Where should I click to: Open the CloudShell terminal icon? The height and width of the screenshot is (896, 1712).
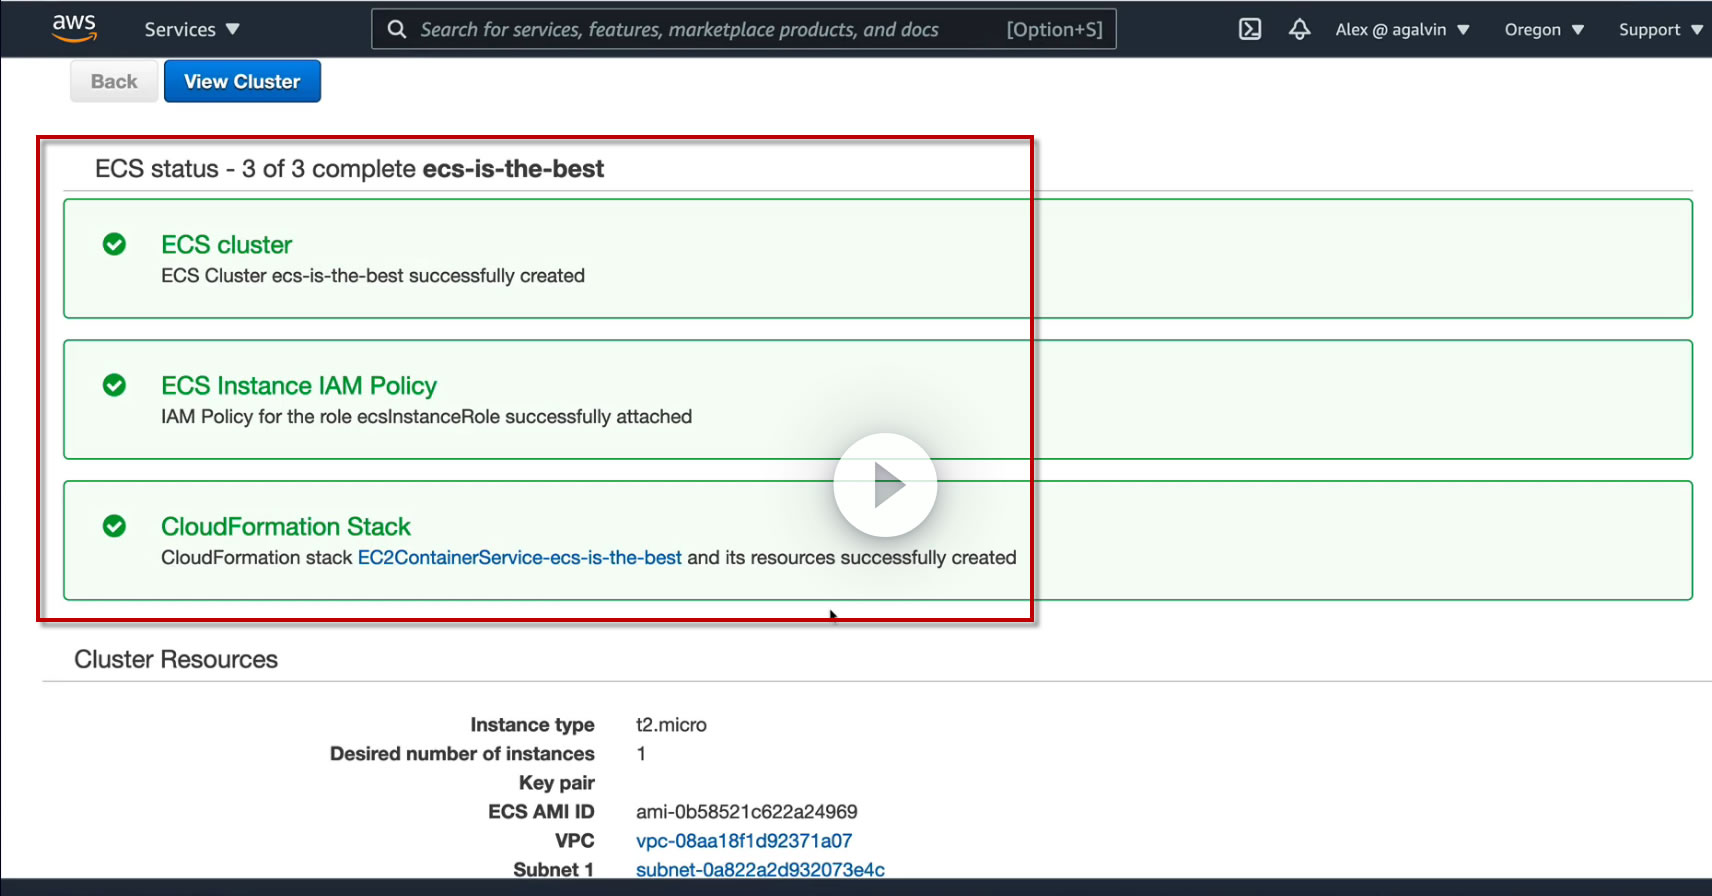pos(1250,29)
